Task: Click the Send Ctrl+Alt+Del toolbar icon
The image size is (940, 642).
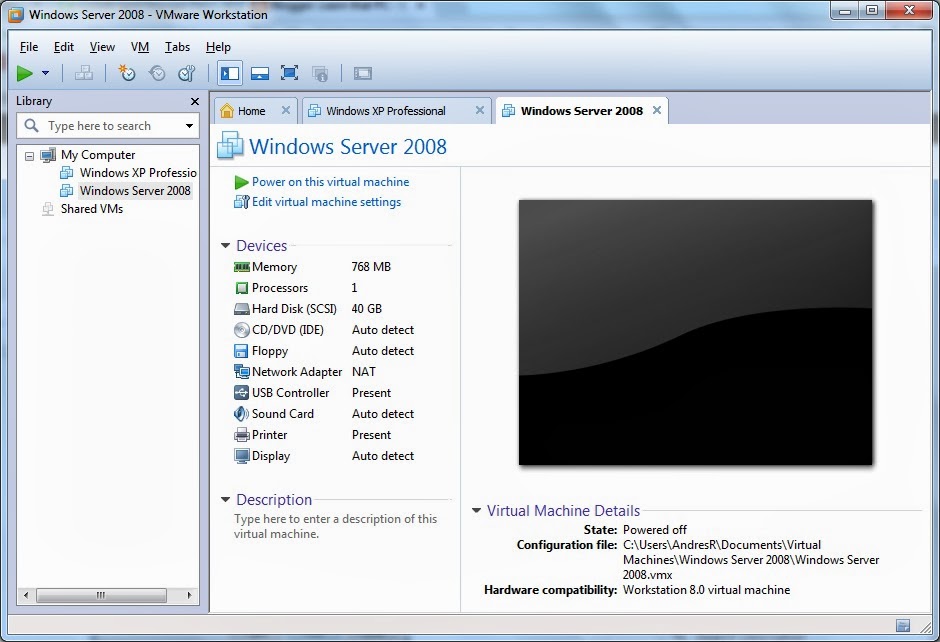Action: pos(83,74)
